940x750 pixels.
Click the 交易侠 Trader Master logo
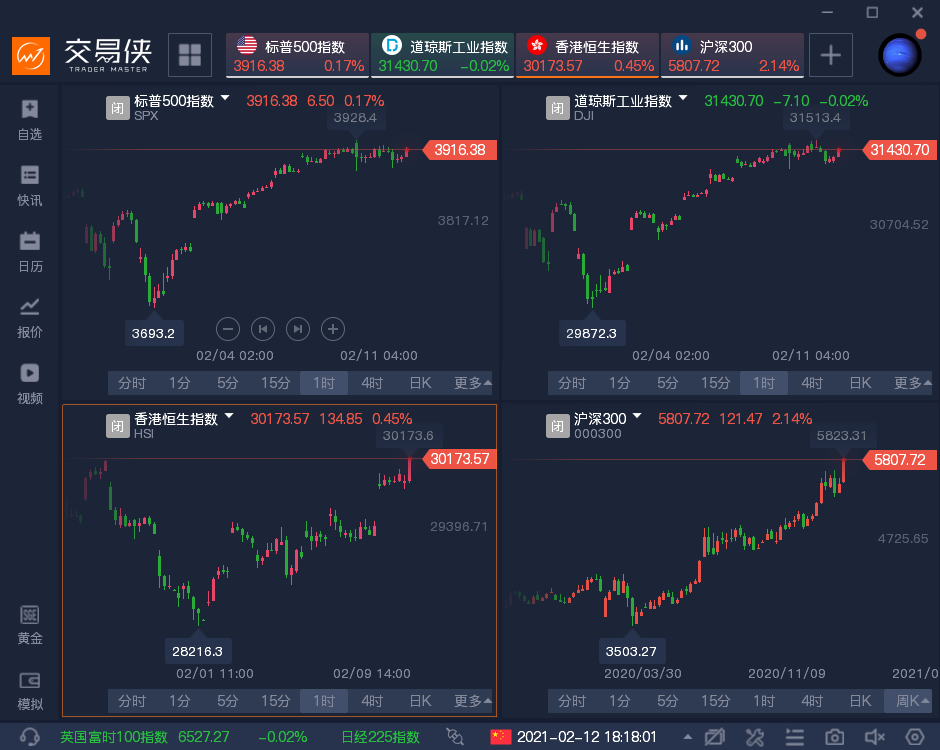click(x=82, y=56)
